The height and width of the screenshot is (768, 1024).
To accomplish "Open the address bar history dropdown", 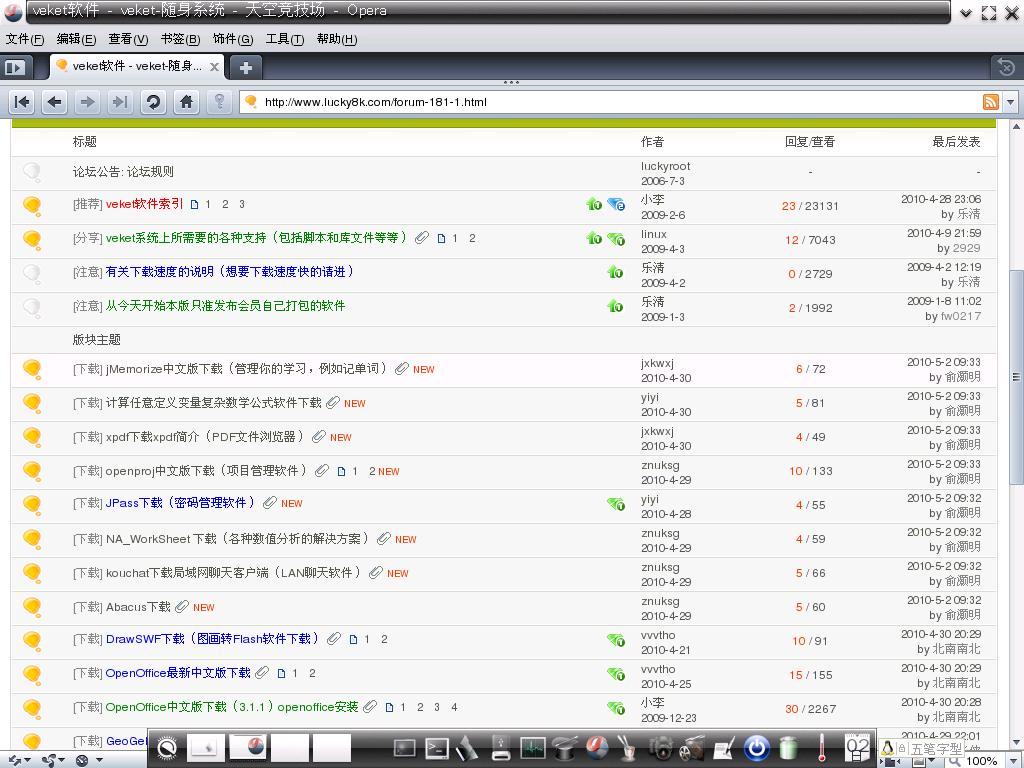I will (1011, 102).
